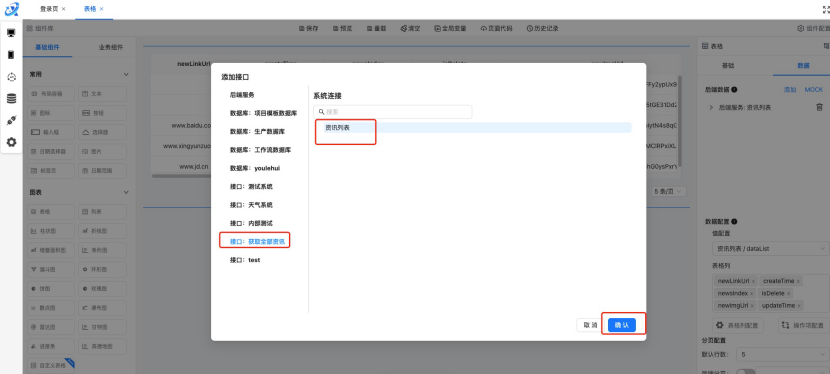Viewport: 830px width, 374px height.
Task: Open 组件配置 in the top right
Action: pyautogui.click(x=814, y=29)
